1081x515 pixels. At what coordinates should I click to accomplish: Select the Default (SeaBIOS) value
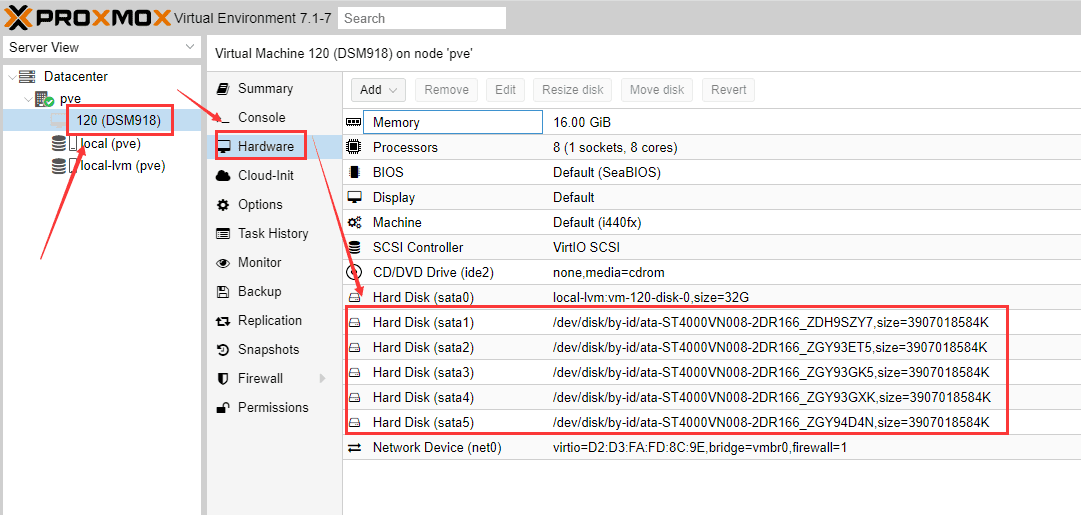(x=607, y=172)
